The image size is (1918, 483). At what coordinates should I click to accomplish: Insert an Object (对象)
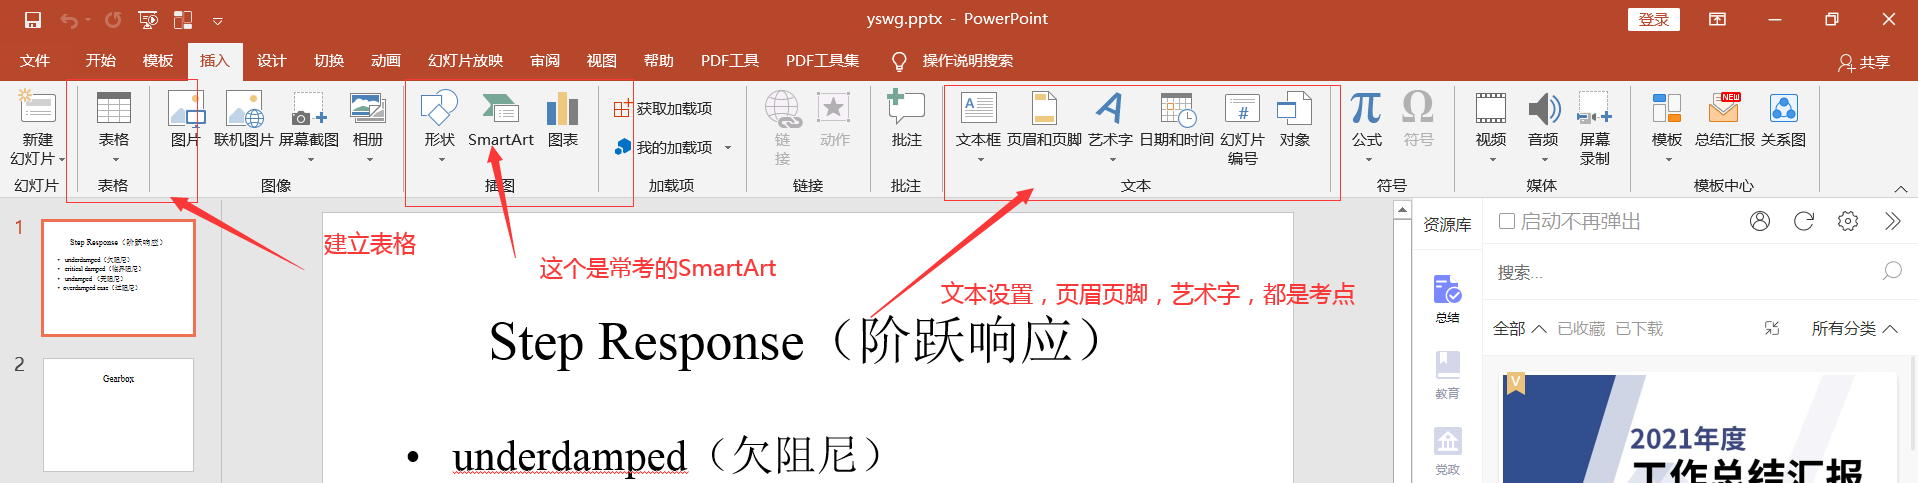pyautogui.click(x=1294, y=120)
